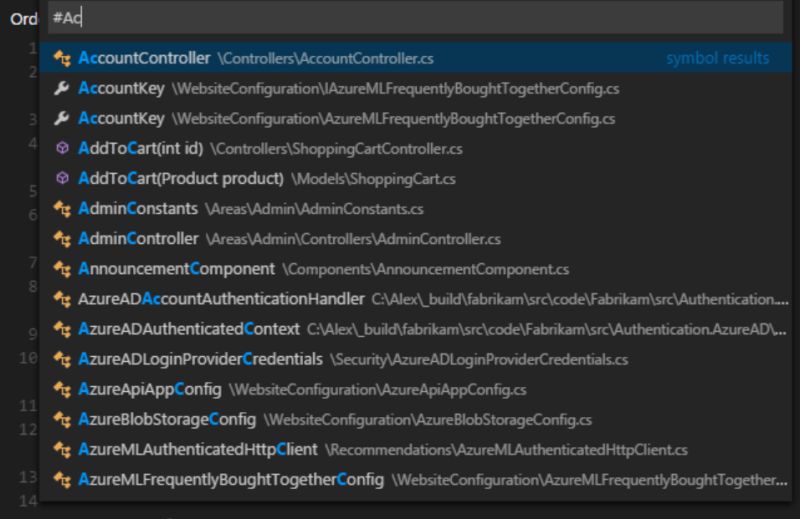Select the AzureApiAppConfig symbol

[x=415, y=389]
